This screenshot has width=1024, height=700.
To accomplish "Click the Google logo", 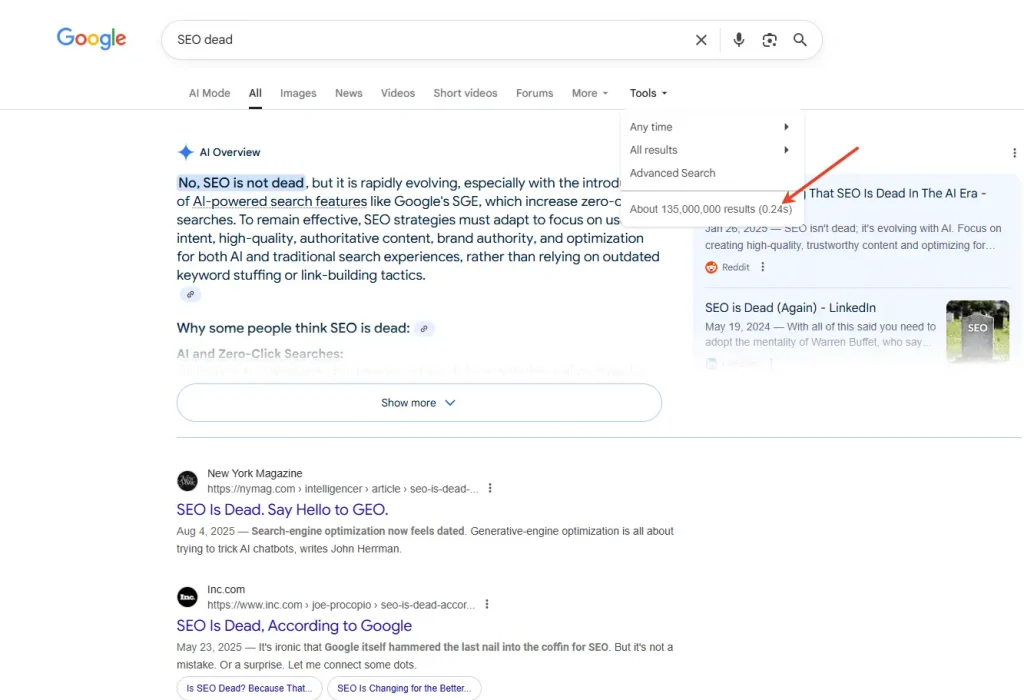I will pos(91,39).
